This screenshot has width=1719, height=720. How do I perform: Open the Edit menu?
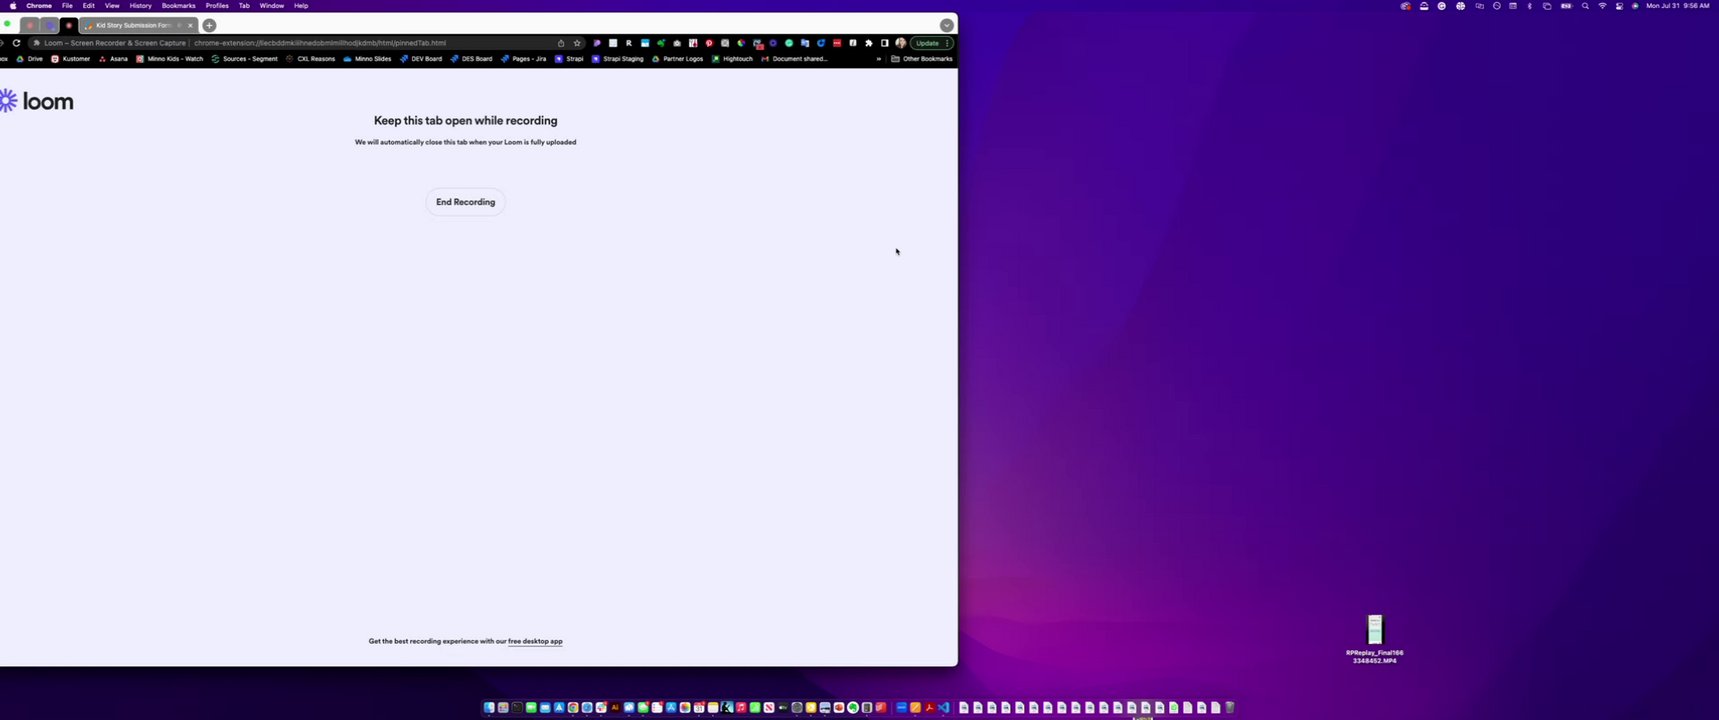pos(89,6)
